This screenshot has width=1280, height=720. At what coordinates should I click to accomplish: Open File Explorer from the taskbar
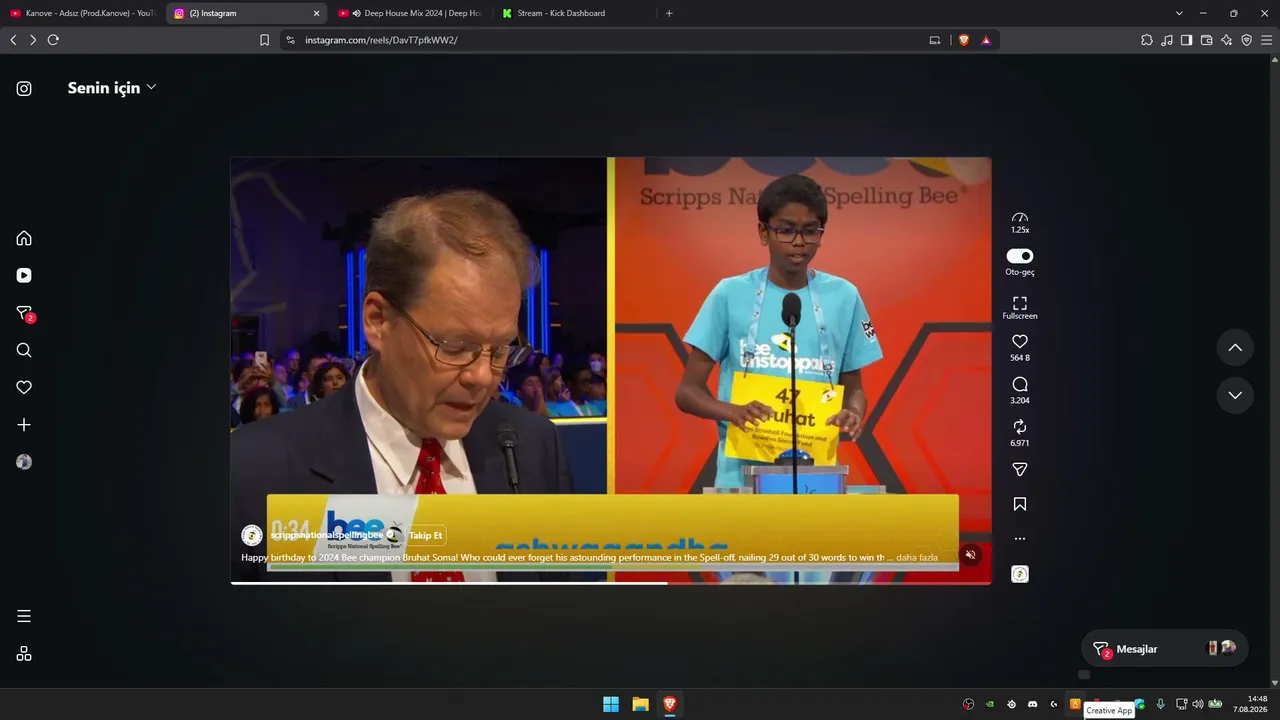[640, 704]
